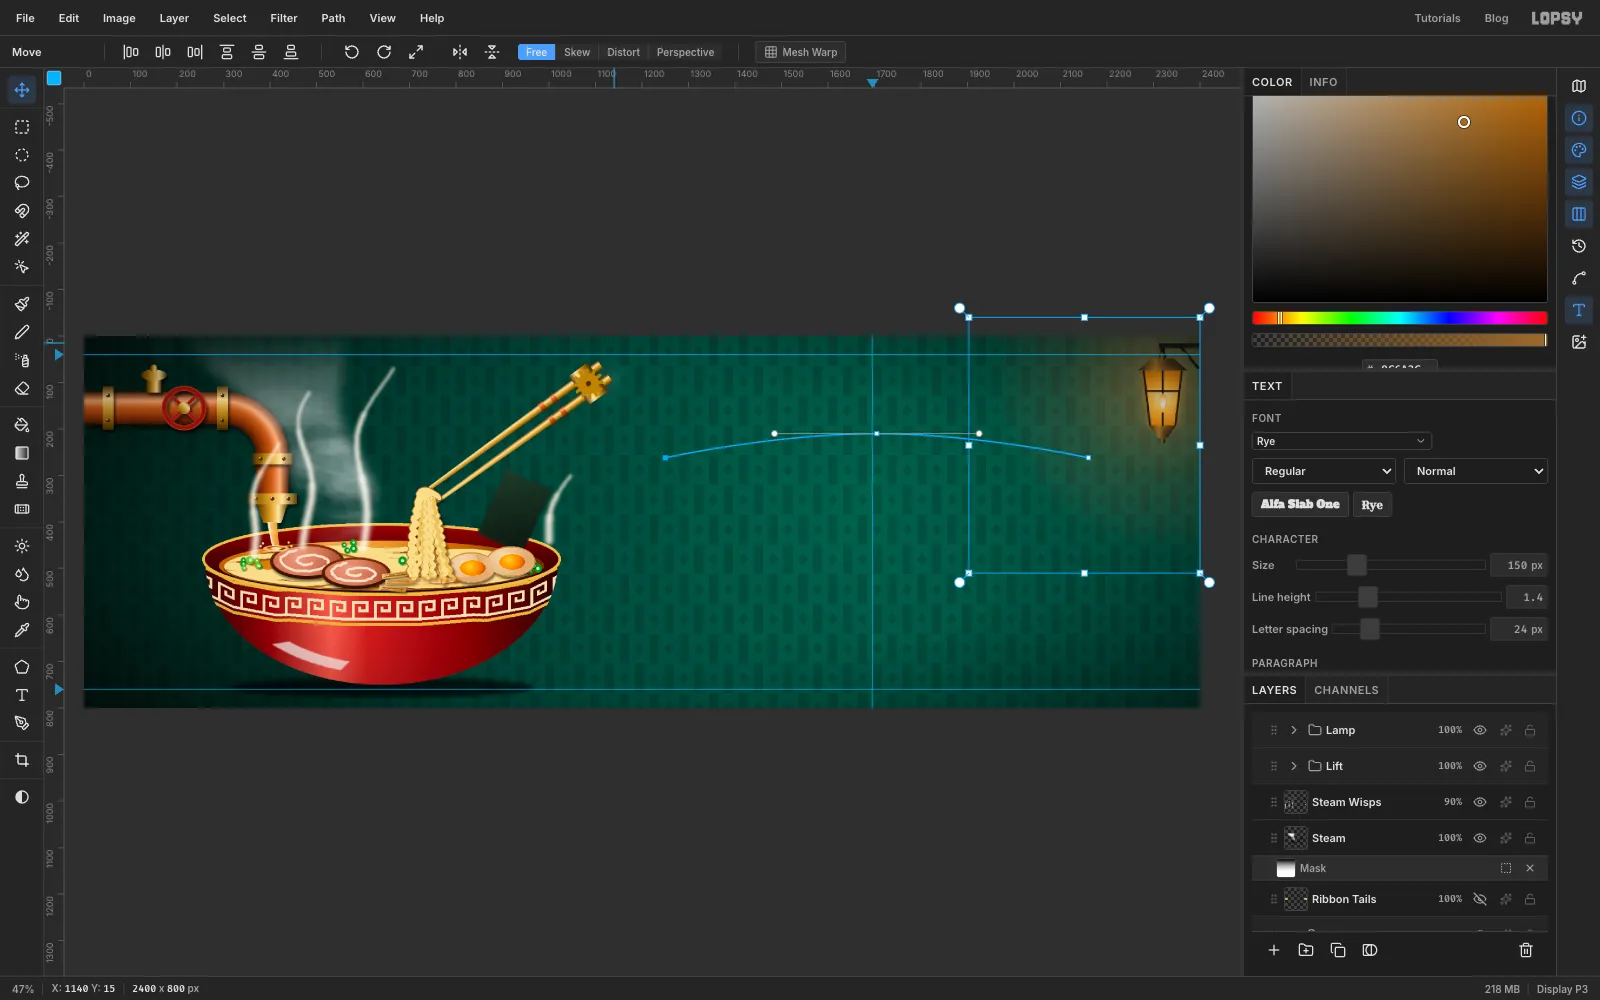Delete layer with the trash icon
Image resolution: width=1600 pixels, height=1000 pixels.
point(1526,950)
